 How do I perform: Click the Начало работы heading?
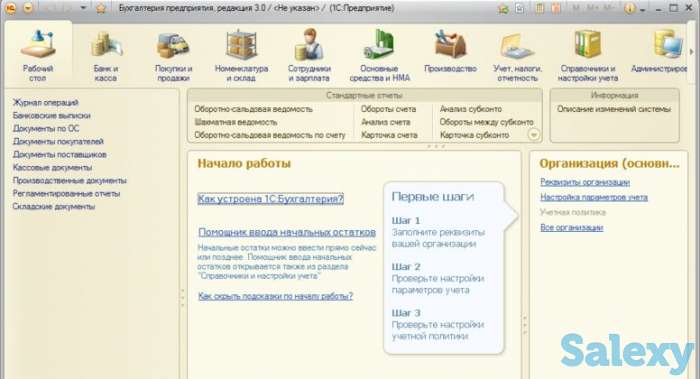tap(244, 163)
